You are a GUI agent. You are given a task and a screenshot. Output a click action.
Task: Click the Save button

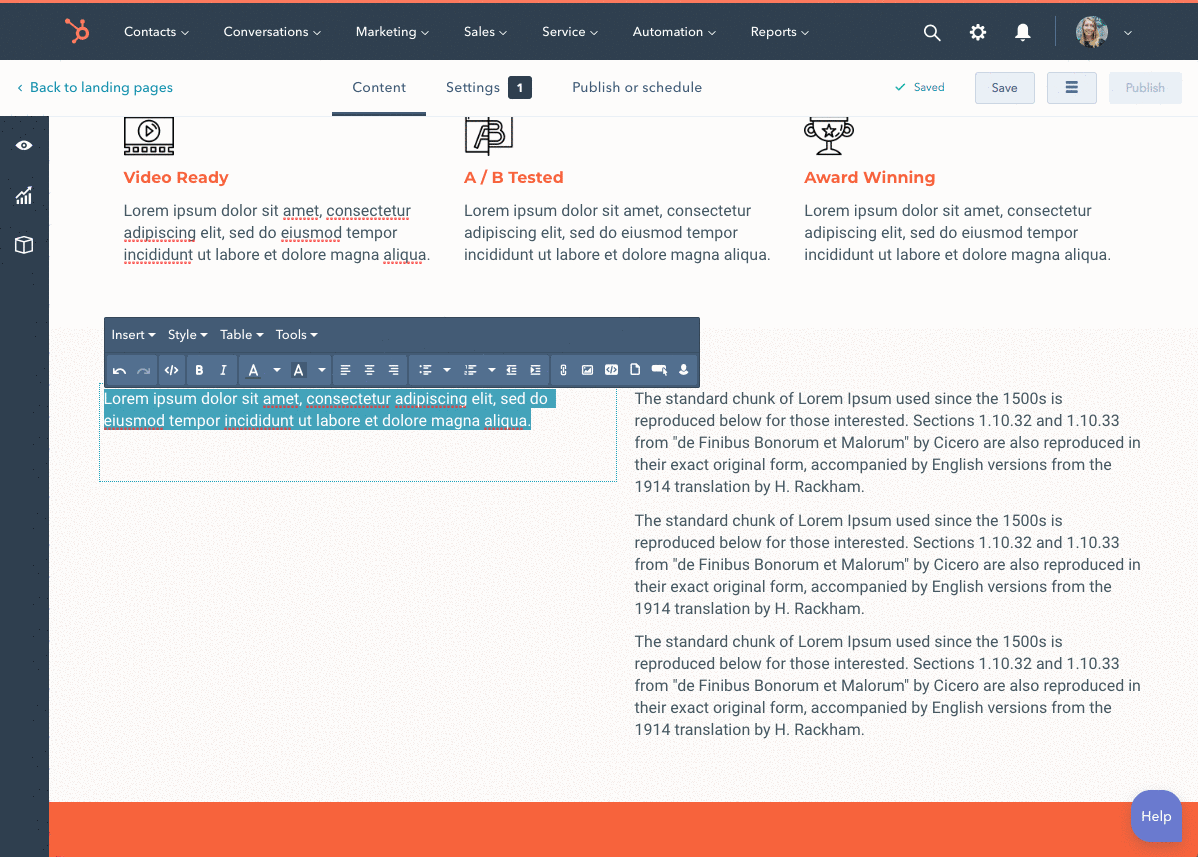click(x=1004, y=88)
